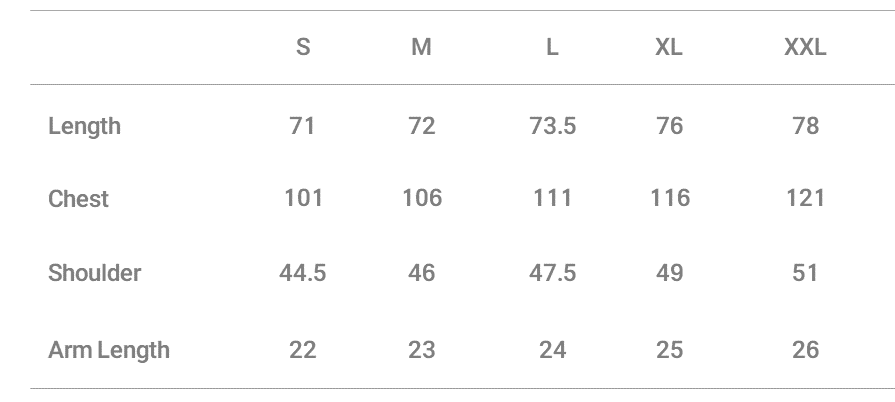Click Chest value 106 for size M
Viewport: 895px width, 402px height.
tap(422, 198)
